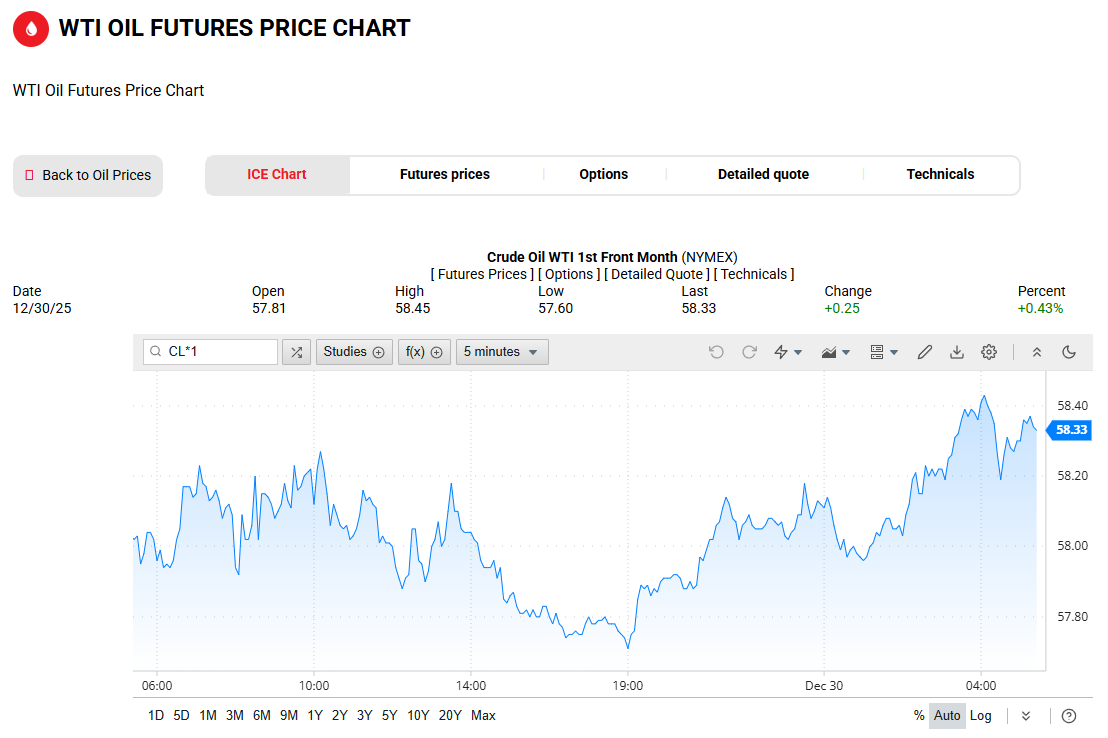
Task: Toggle dark mode moon icon
Action: (1069, 352)
